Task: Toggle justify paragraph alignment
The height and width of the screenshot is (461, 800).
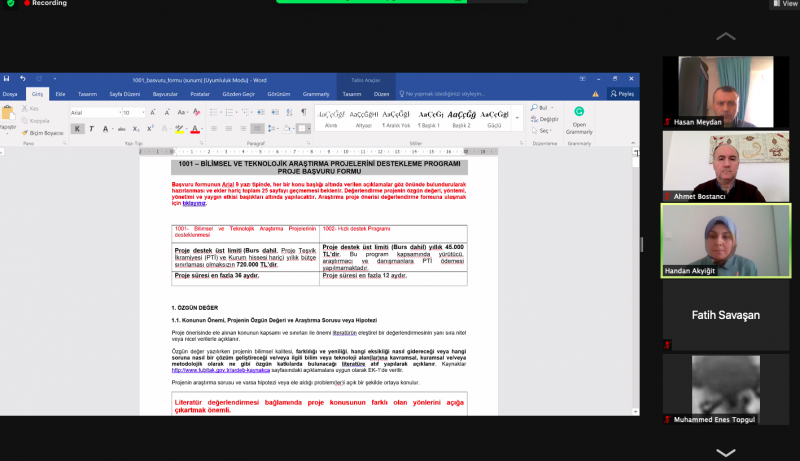Action: point(257,129)
